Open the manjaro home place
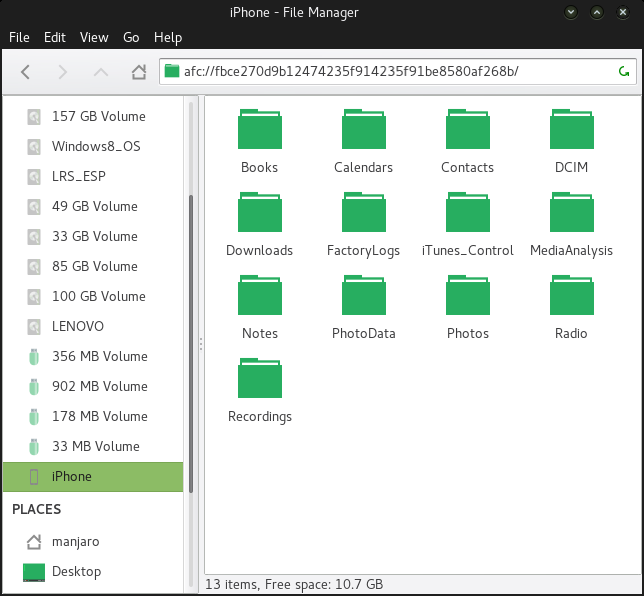This screenshot has width=644, height=596. coord(76,541)
